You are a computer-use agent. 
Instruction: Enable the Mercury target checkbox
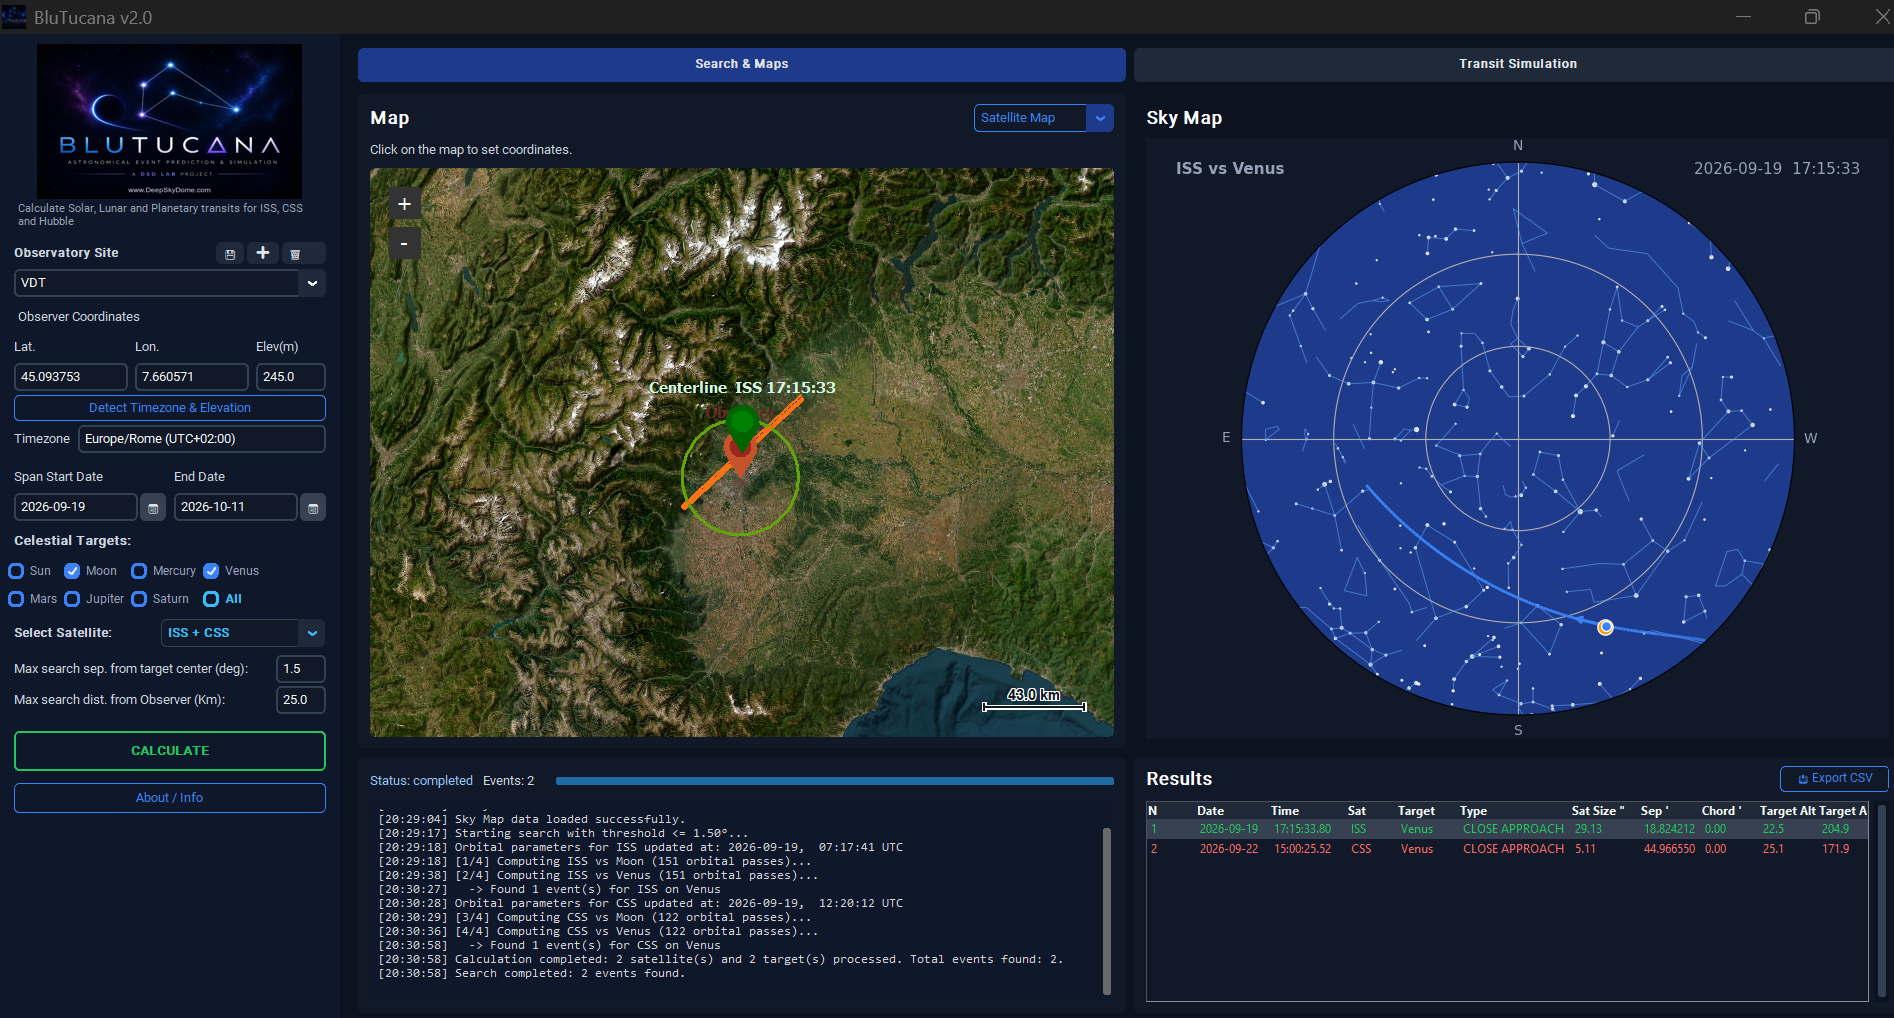point(139,571)
